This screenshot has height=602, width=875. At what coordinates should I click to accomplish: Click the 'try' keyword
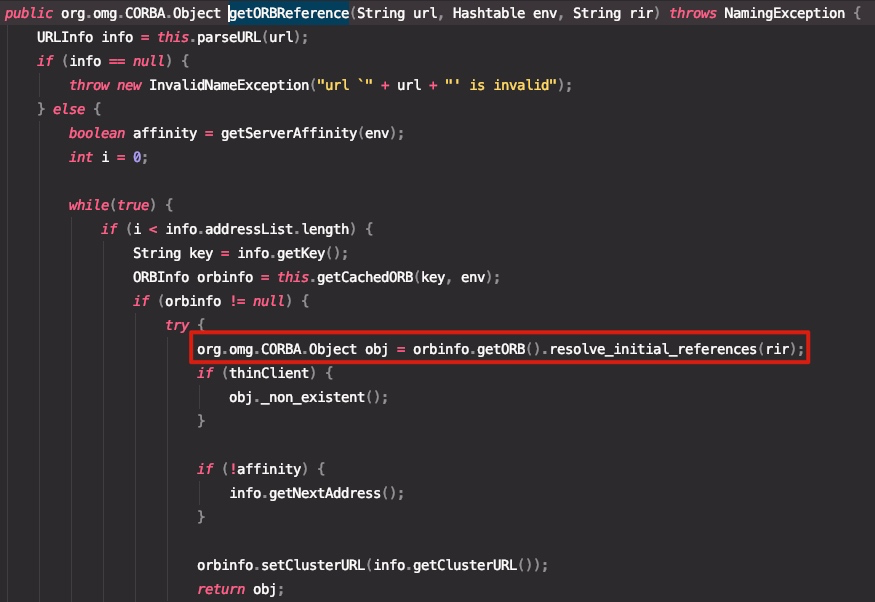177,325
